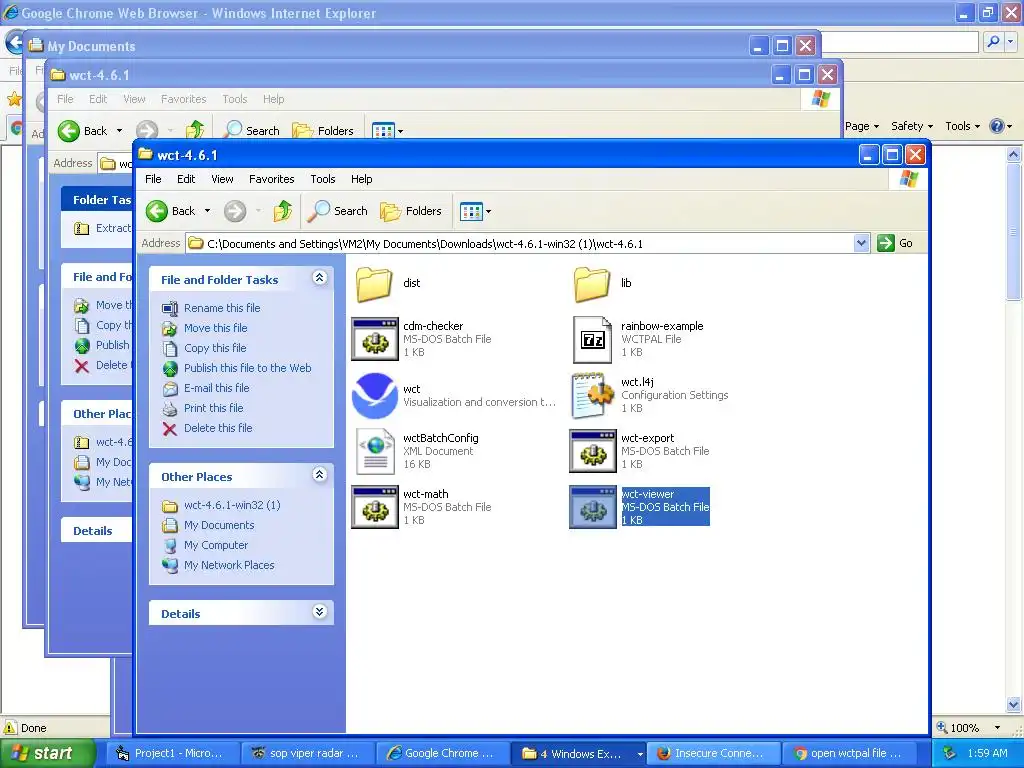This screenshot has width=1024, height=768.
Task: Collapse the File and Folder Tasks panel
Action: [319, 278]
